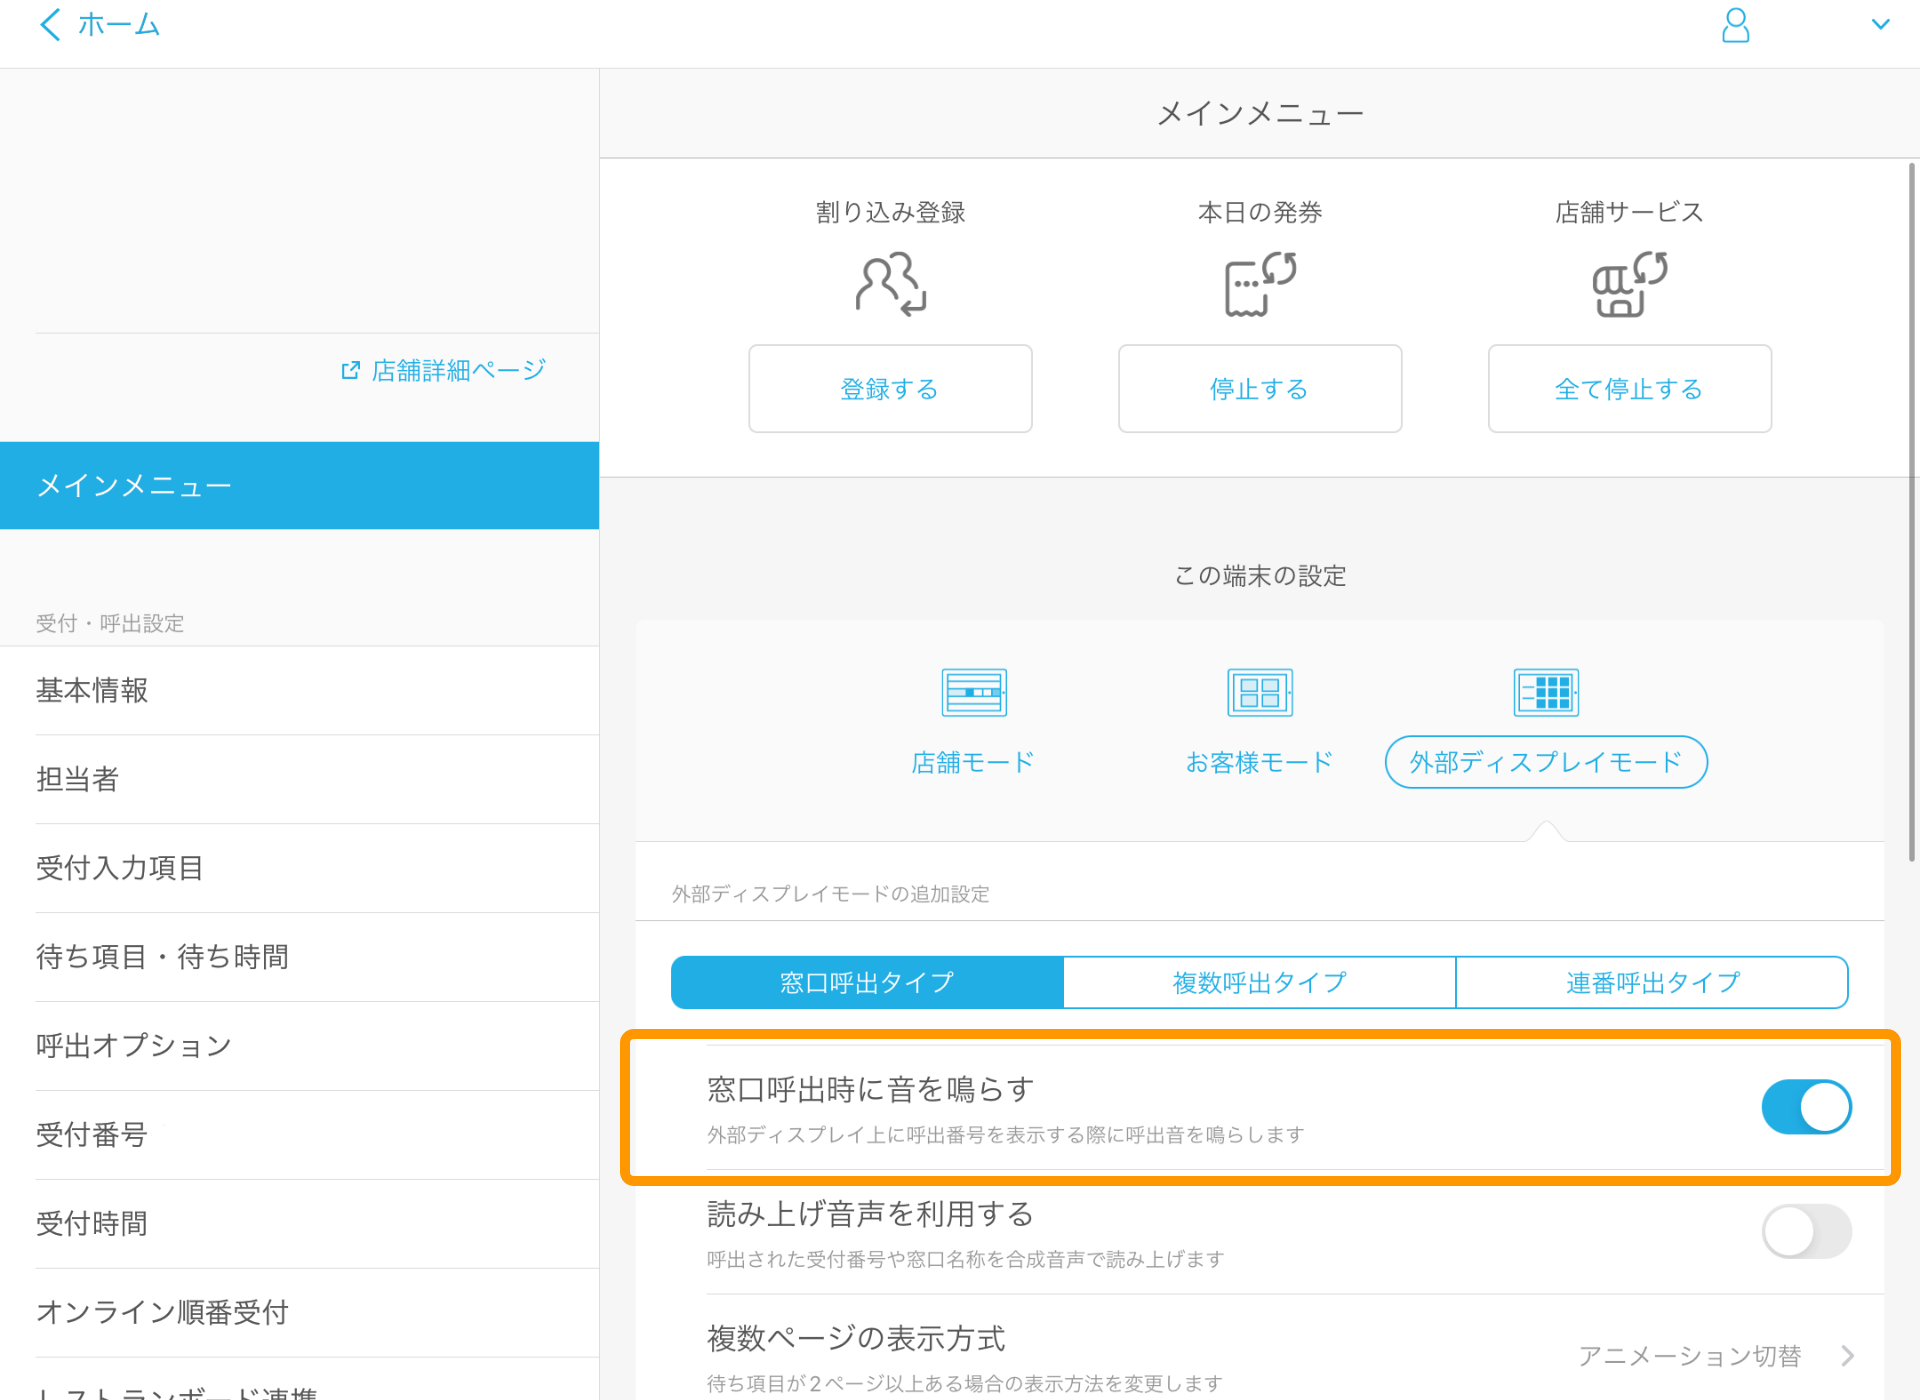The height and width of the screenshot is (1400, 1920).
Task: Expand the top-right account dropdown chevron
Action: tap(1880, 25)
